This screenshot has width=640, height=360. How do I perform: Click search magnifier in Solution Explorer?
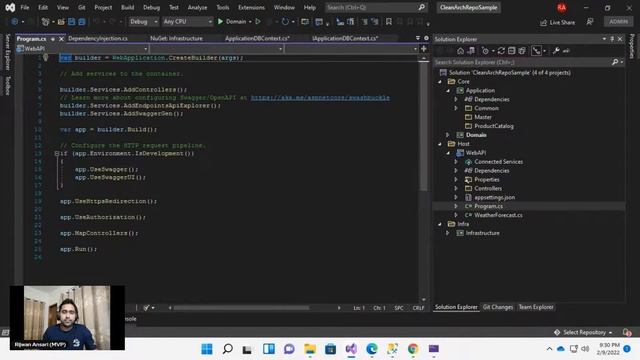[615, 62]
